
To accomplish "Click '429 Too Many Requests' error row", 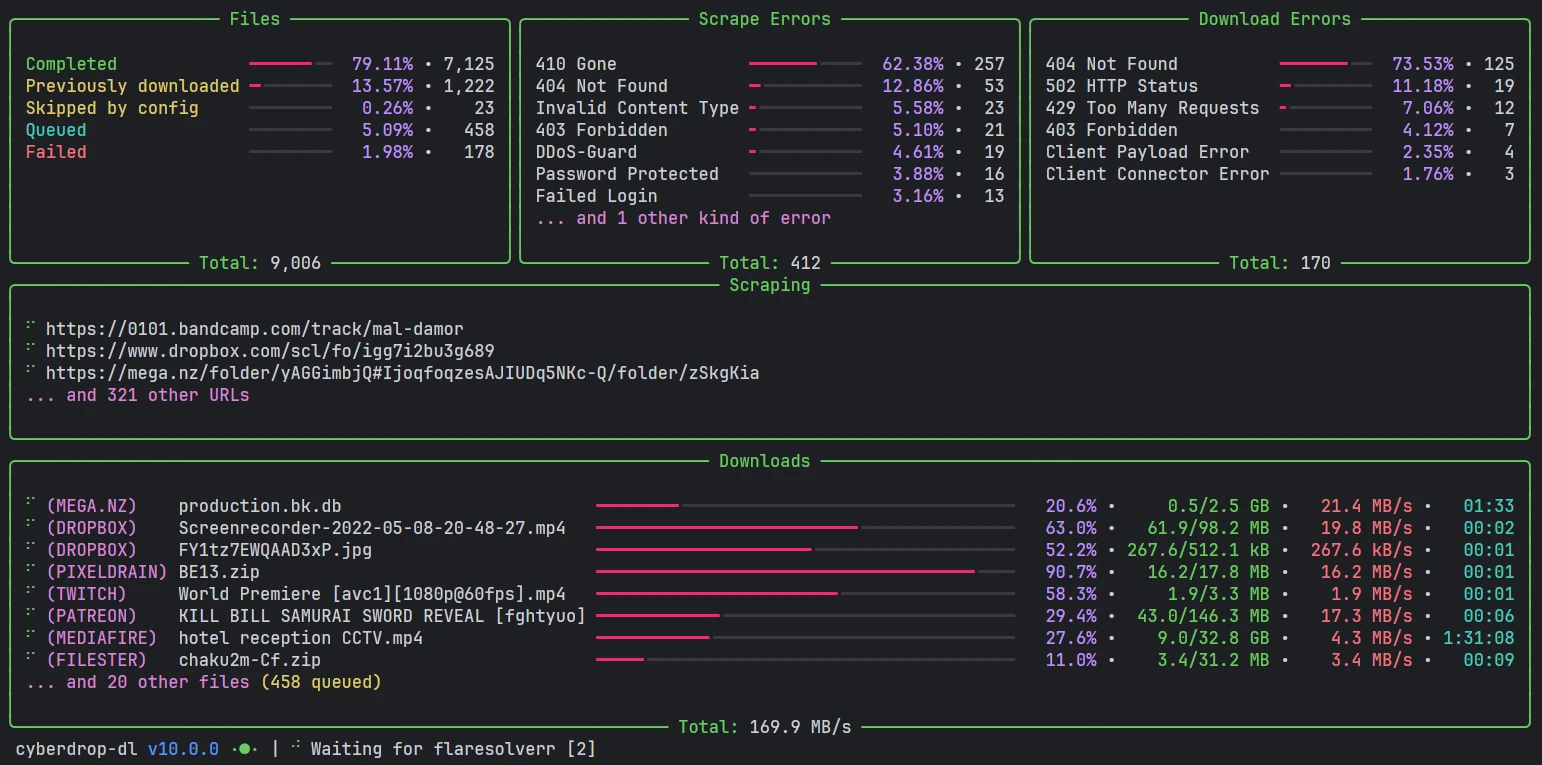I will click(1280, 108).
